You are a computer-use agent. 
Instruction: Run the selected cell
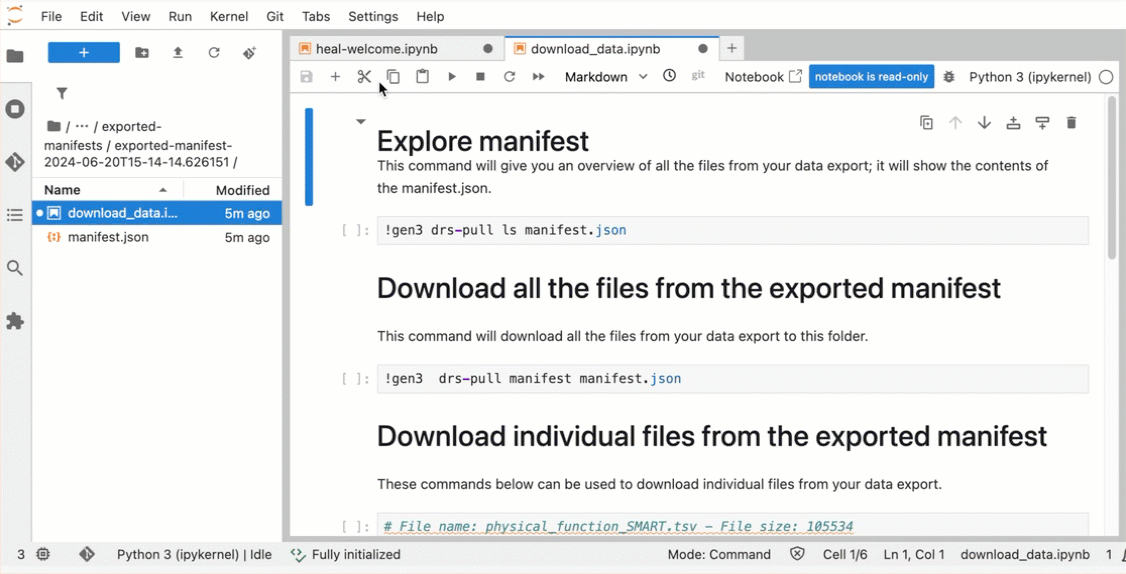tap(452, 77)
